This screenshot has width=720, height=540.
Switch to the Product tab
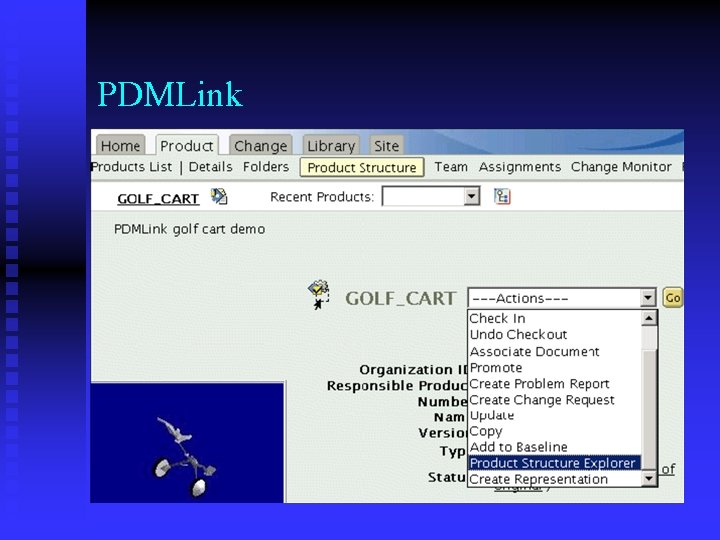pos(187,146)
